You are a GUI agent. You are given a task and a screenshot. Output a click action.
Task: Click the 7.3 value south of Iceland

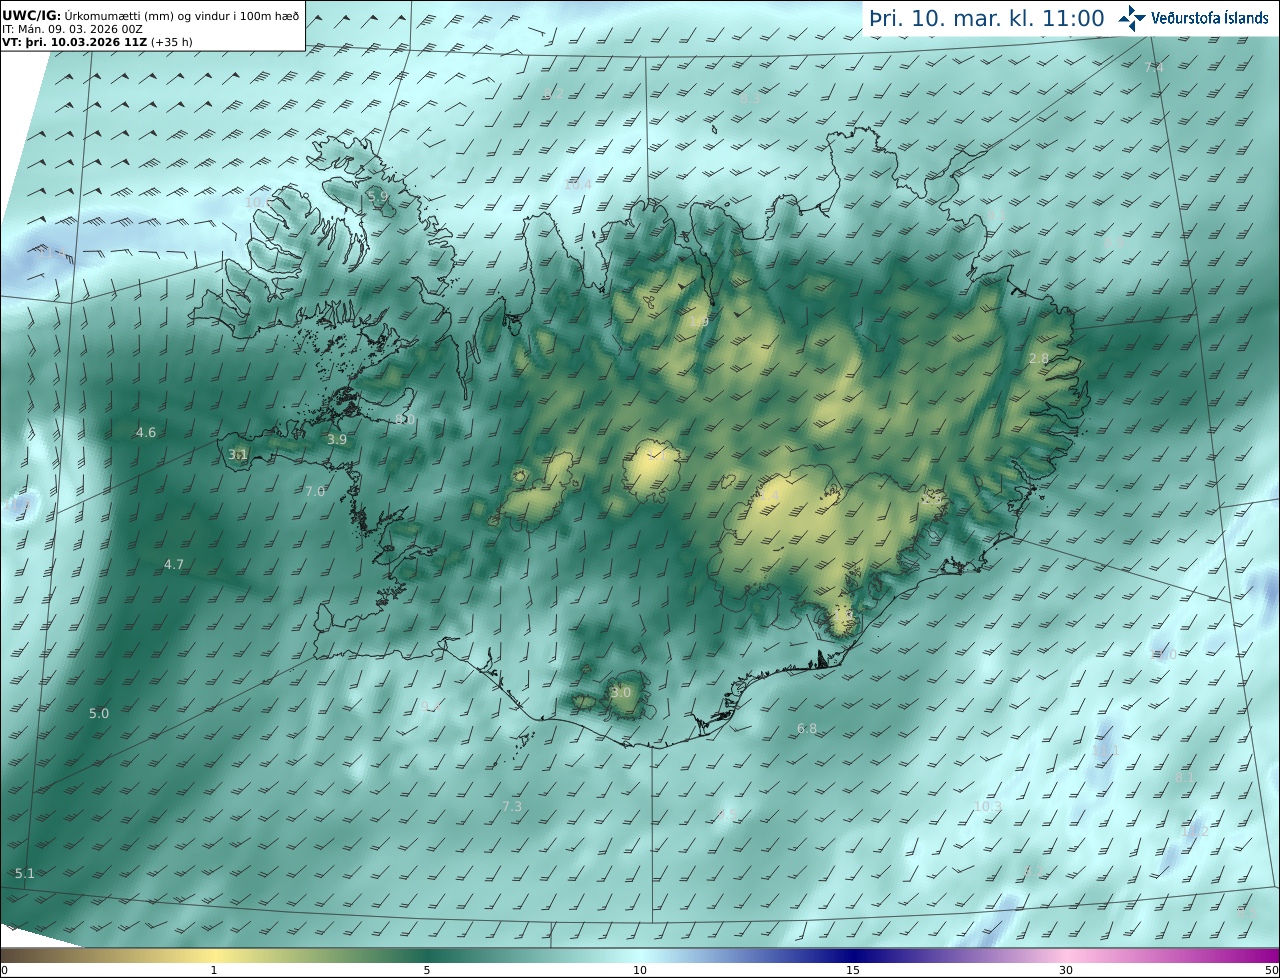click(512, 806)
